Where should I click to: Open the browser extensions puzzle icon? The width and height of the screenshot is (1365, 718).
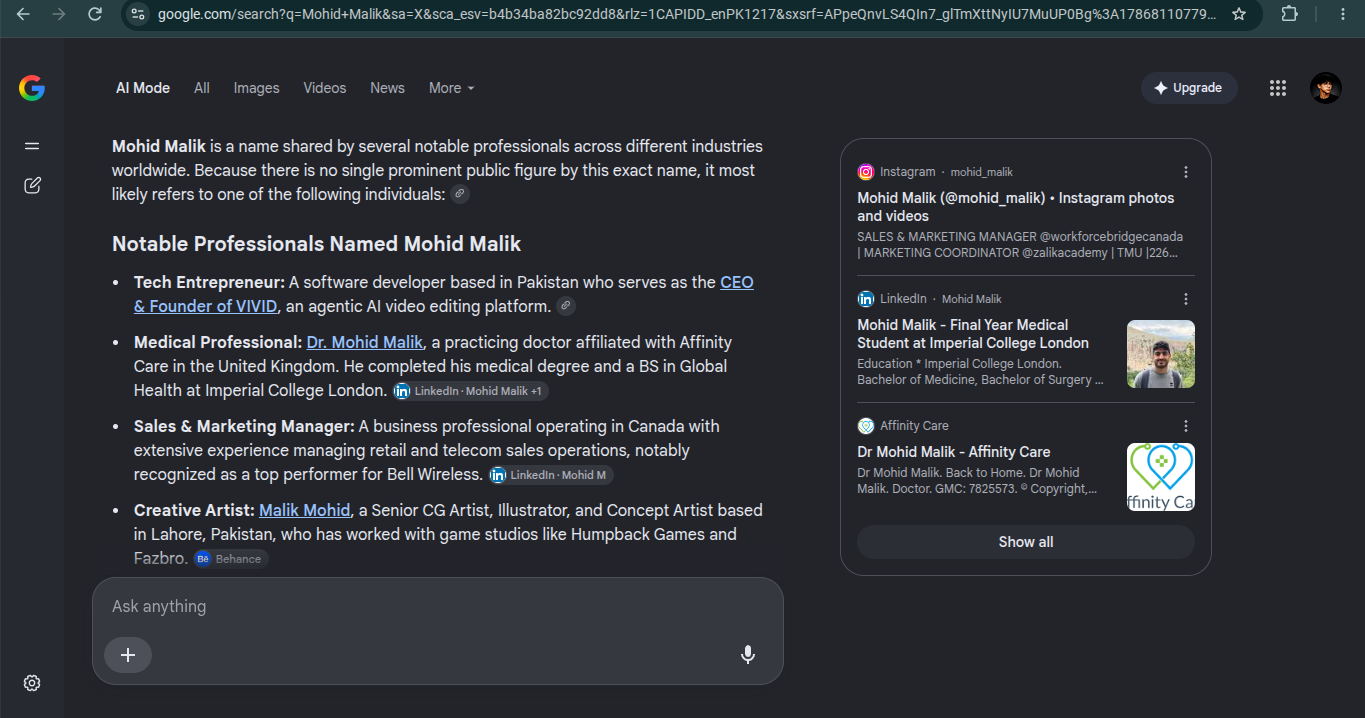pos(1290,14)
